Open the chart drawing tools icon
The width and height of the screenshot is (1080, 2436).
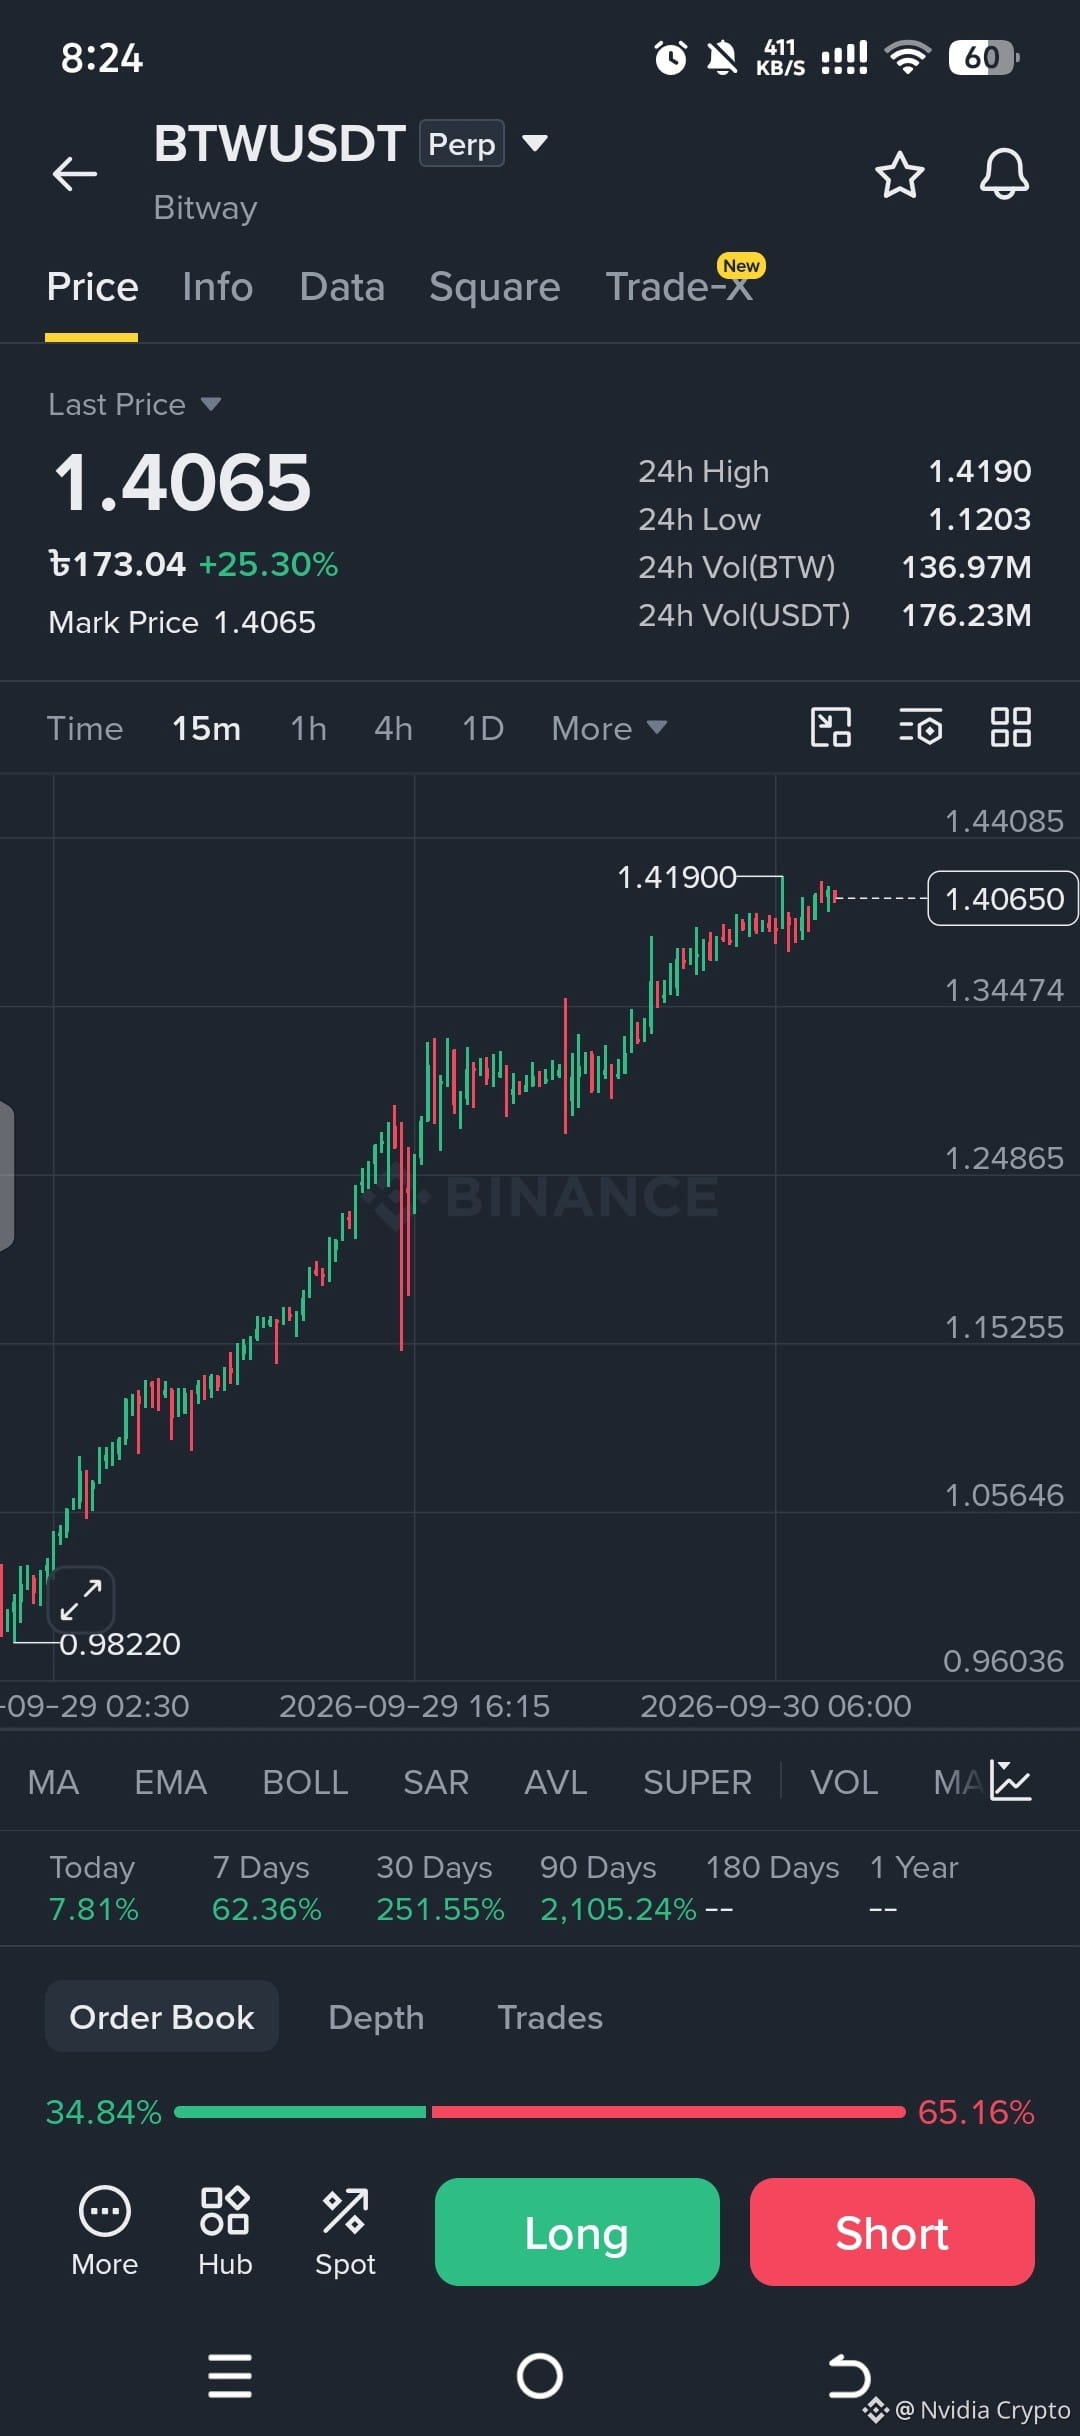coord(830,727)
